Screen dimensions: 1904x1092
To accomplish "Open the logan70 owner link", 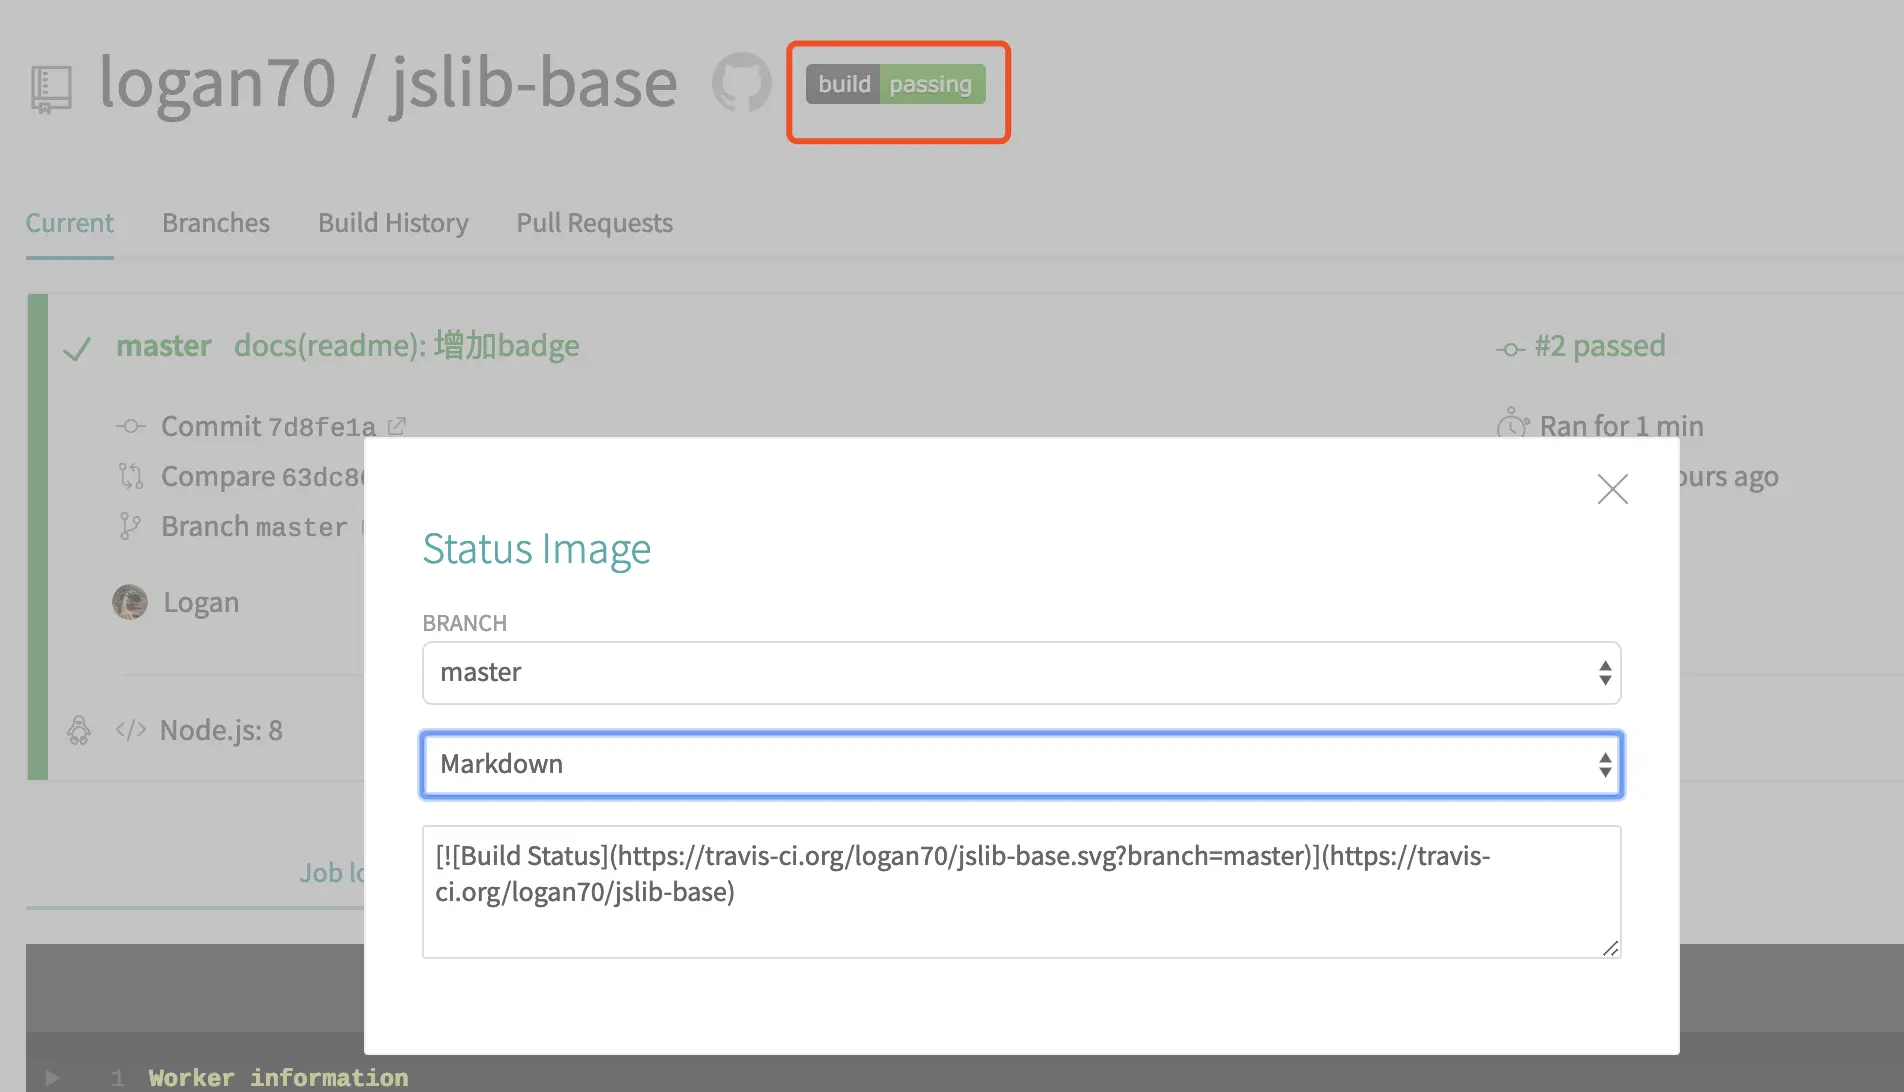I will [217, 82].
